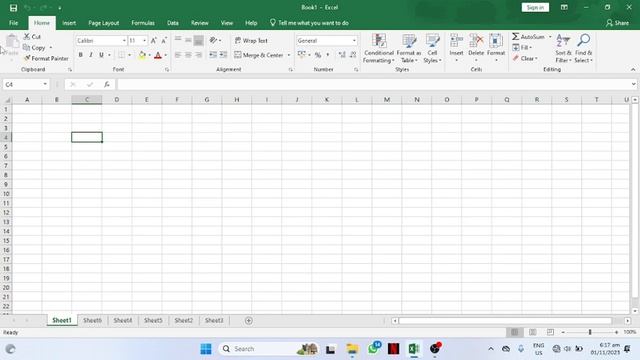The height and width of the screenshot is (360, 640).
Task: Increase font size with the larger A
Action: coord(153,40)
